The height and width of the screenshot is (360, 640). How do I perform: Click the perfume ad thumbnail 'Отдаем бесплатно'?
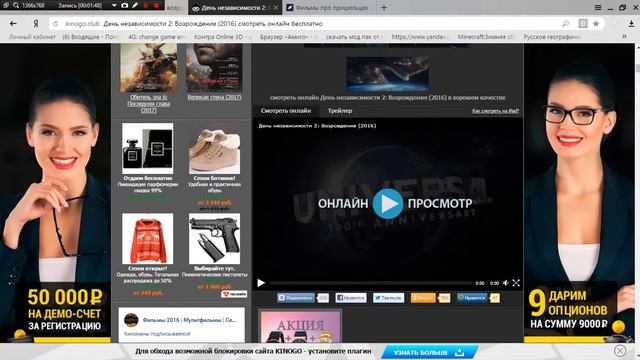click(x=147, y=148)
